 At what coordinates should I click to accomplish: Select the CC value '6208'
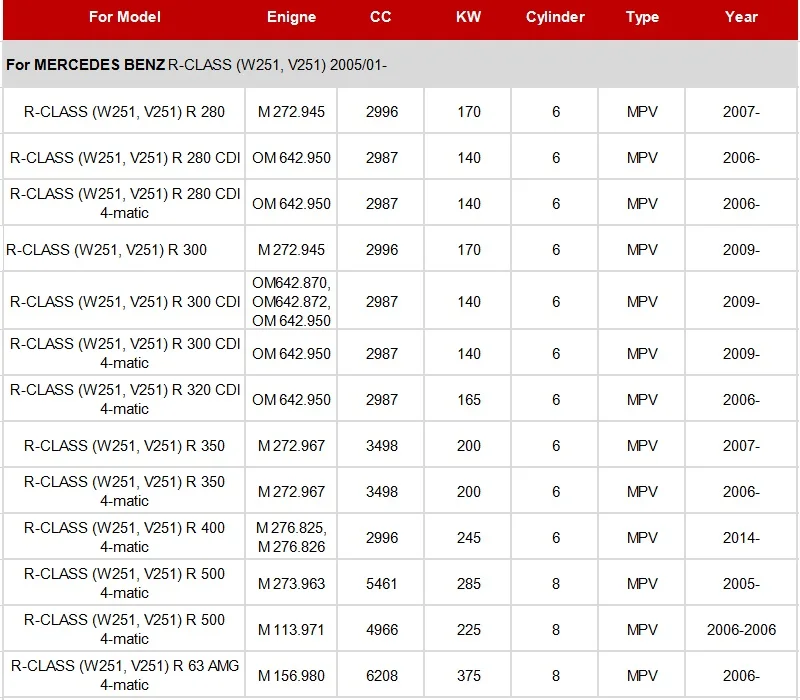click(x=382, y=676)
